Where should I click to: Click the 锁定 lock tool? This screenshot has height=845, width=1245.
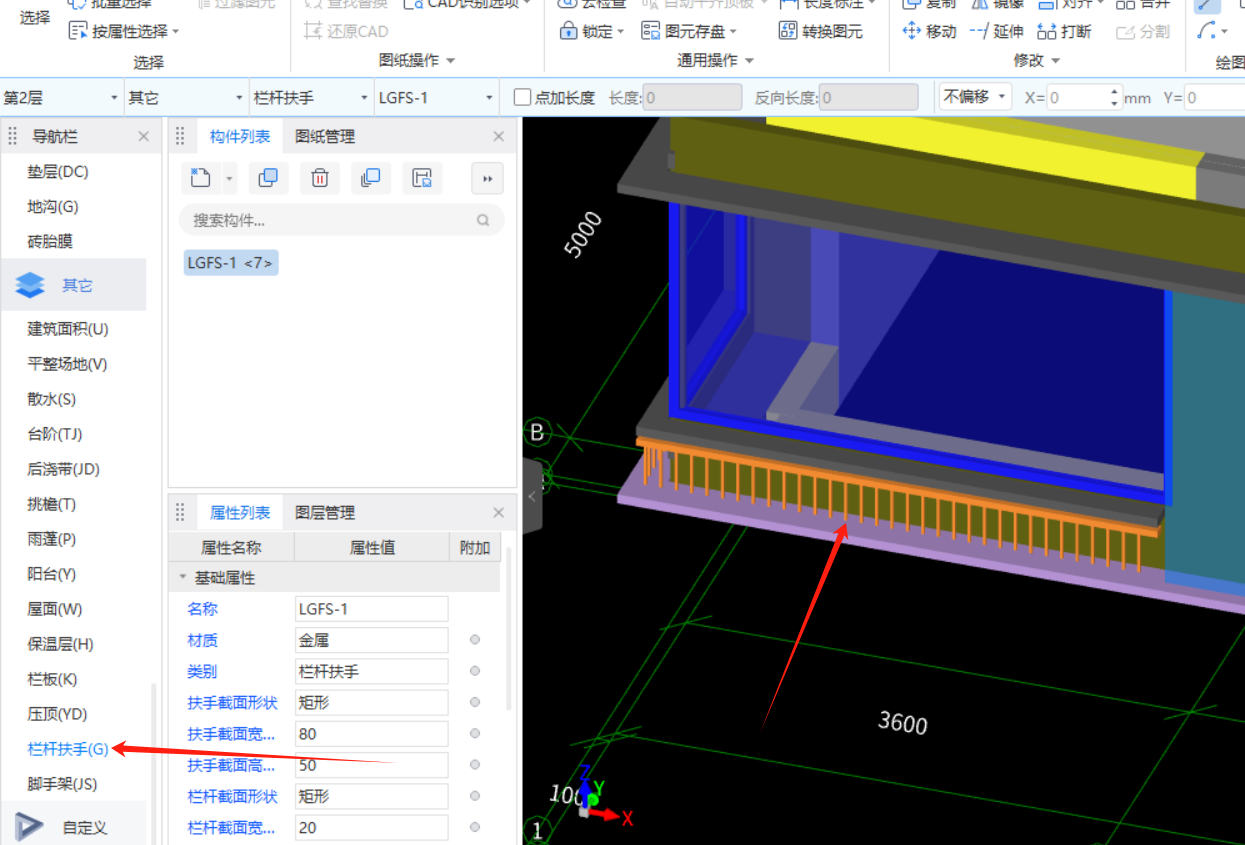coord(586,31)
